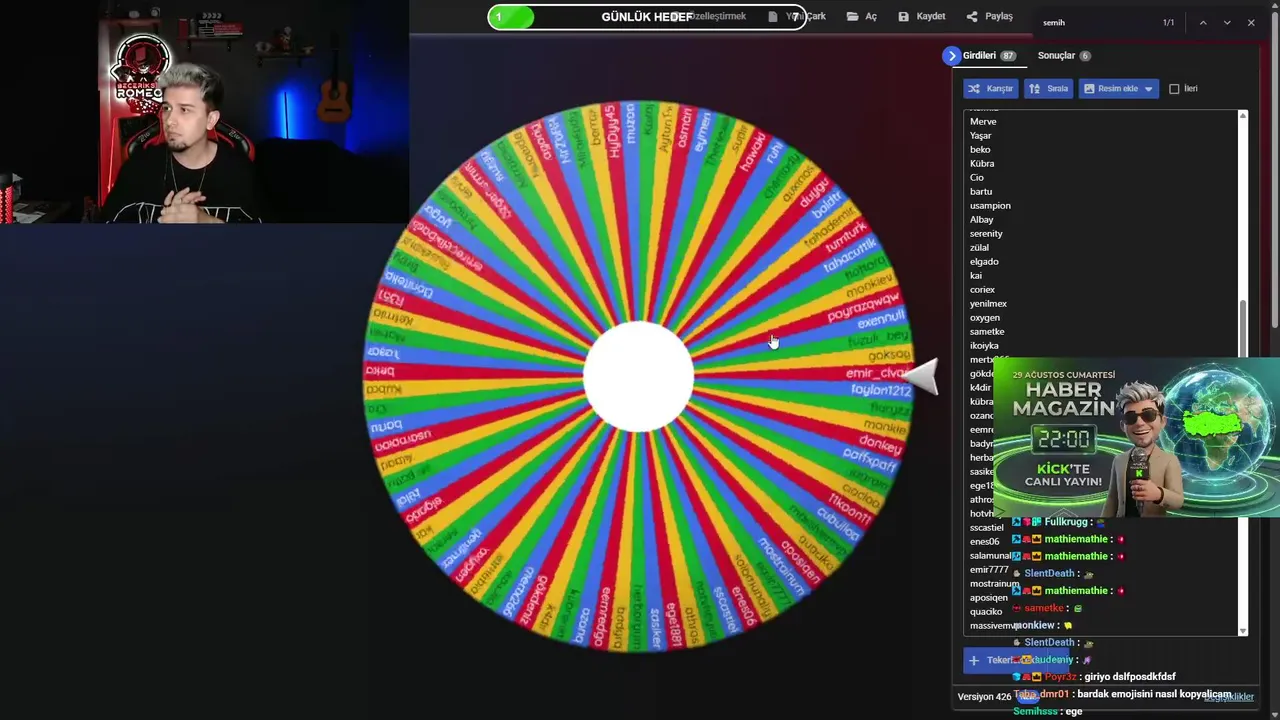This screenshot has width=1280, height=720.
Task: Click the 'Fullkrugg' chat username
Action: pyautogui.click(x=1066, y=522)
